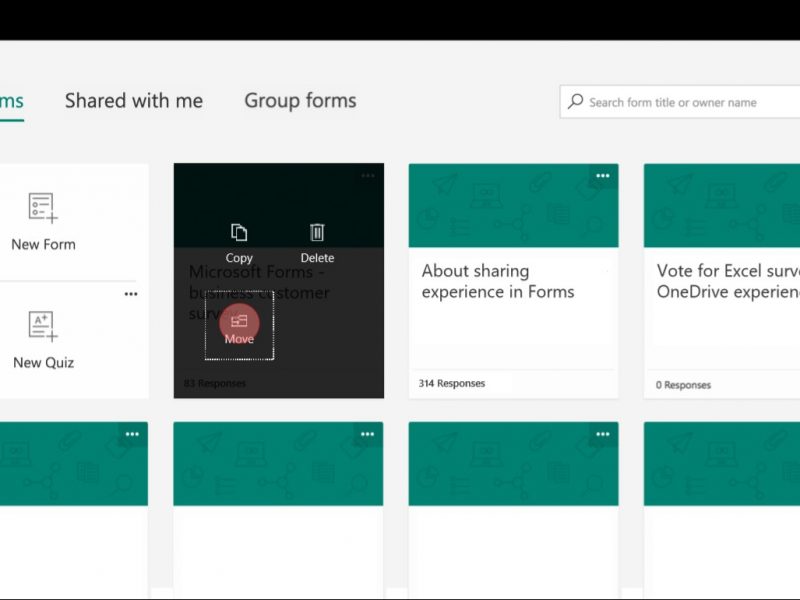Click the 314 Responses text
800x600 pixels.
452,383
